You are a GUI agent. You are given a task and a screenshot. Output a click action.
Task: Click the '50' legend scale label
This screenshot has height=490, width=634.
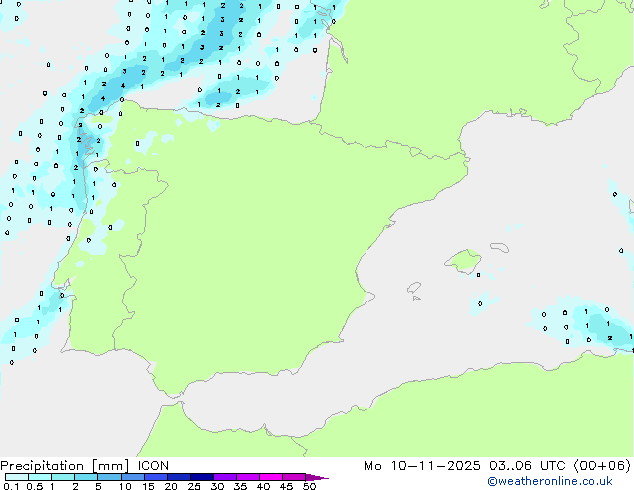309,486
